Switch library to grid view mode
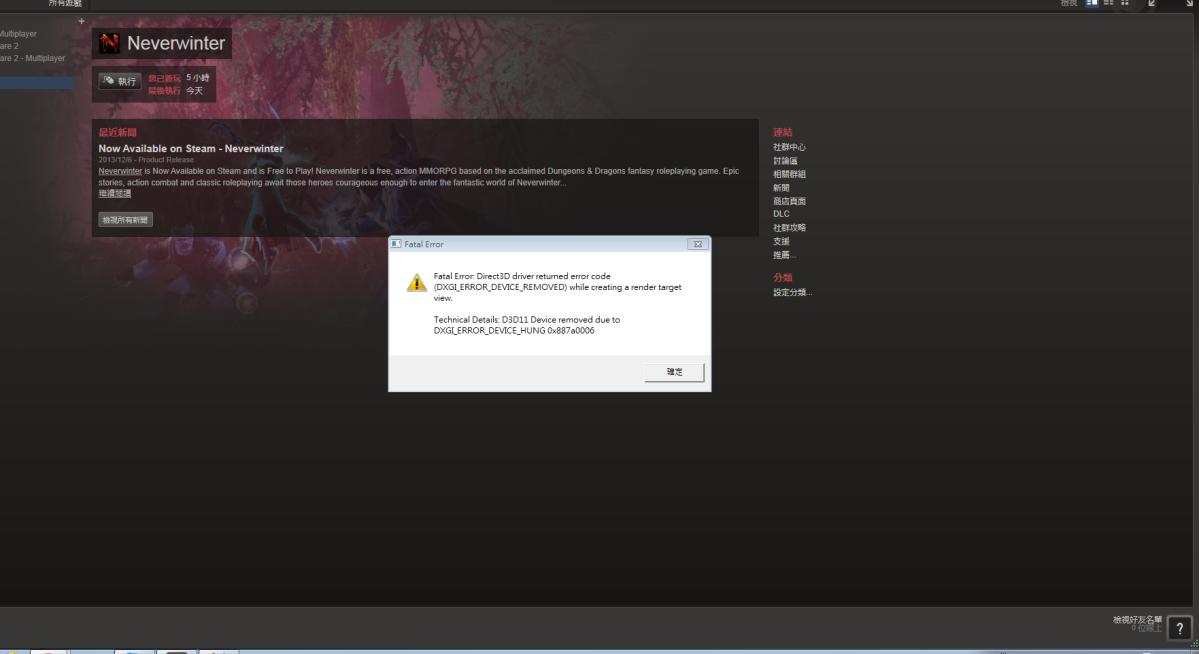The width and height of the screenshot is (1199, 654). tap(1124, 3)
